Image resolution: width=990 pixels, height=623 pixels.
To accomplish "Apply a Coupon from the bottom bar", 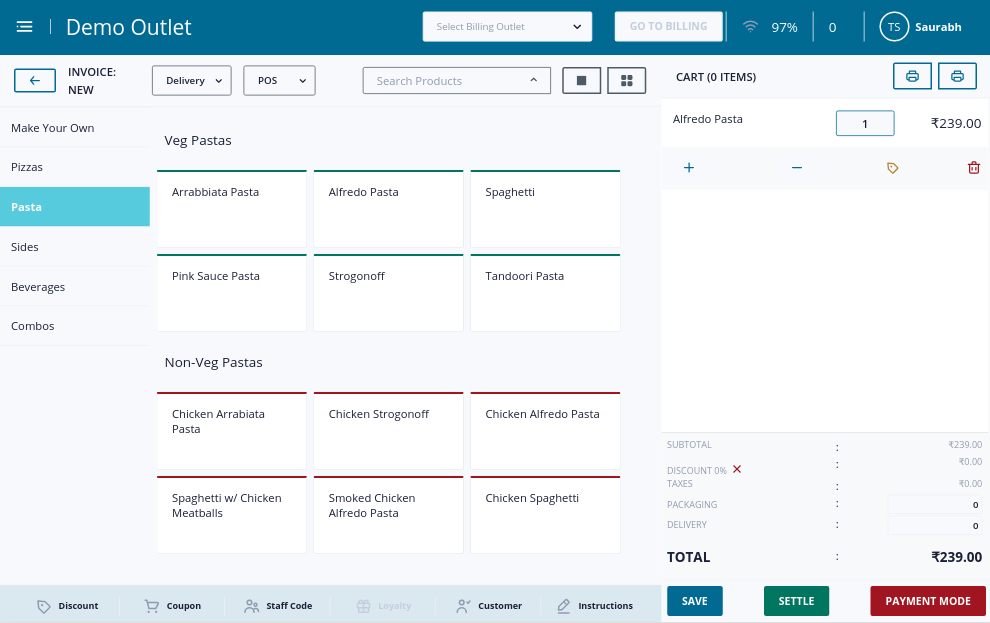I will tap(172, 606).
